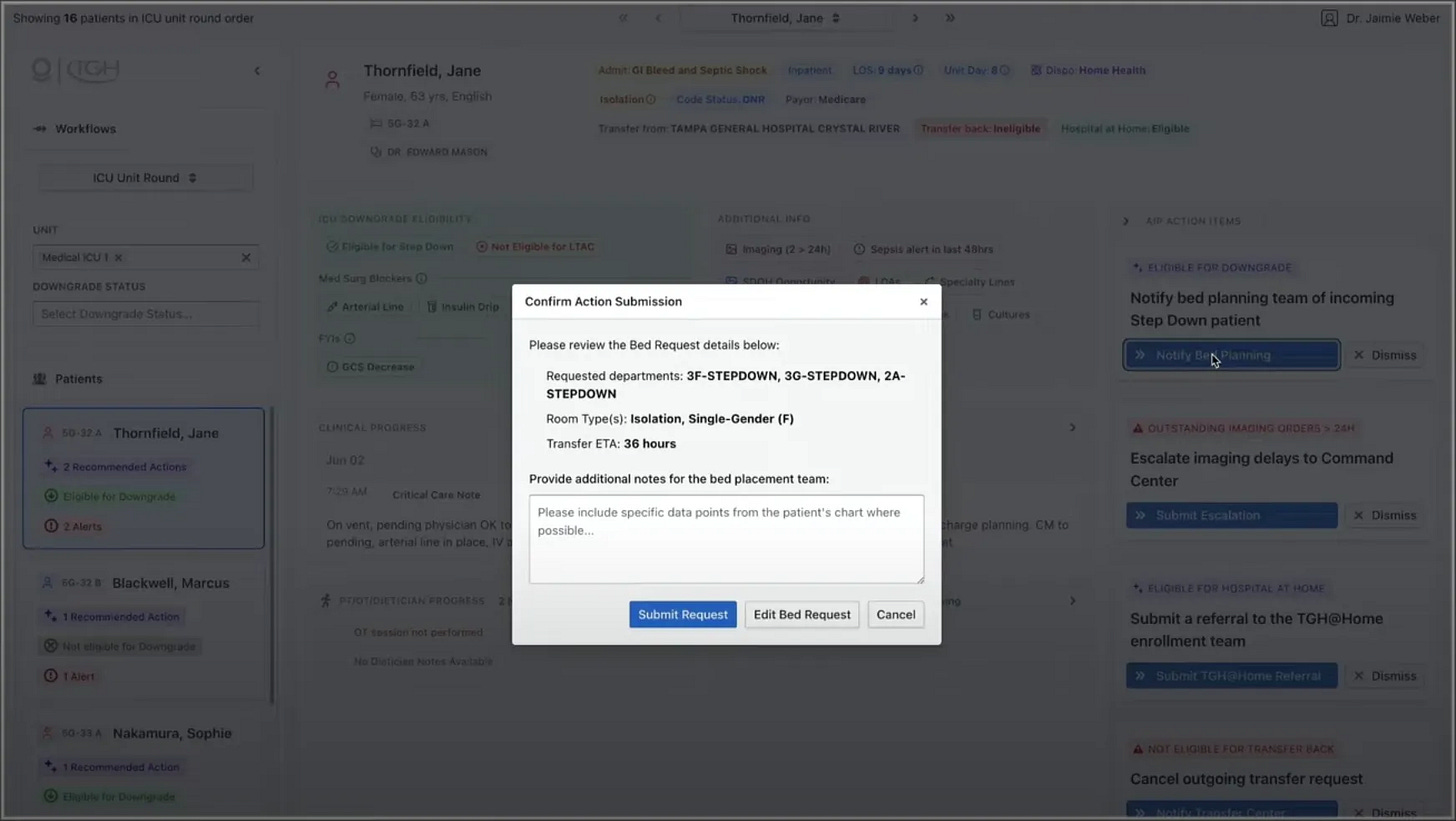Dismiss the Eligible for Downgrade action

pyautogui.click(x=1384, y=355)
